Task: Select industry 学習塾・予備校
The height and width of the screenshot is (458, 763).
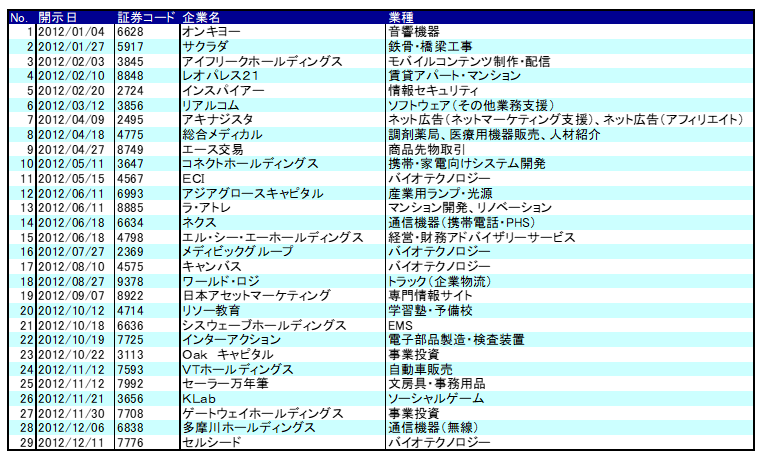Action: (x=430, y=311)
